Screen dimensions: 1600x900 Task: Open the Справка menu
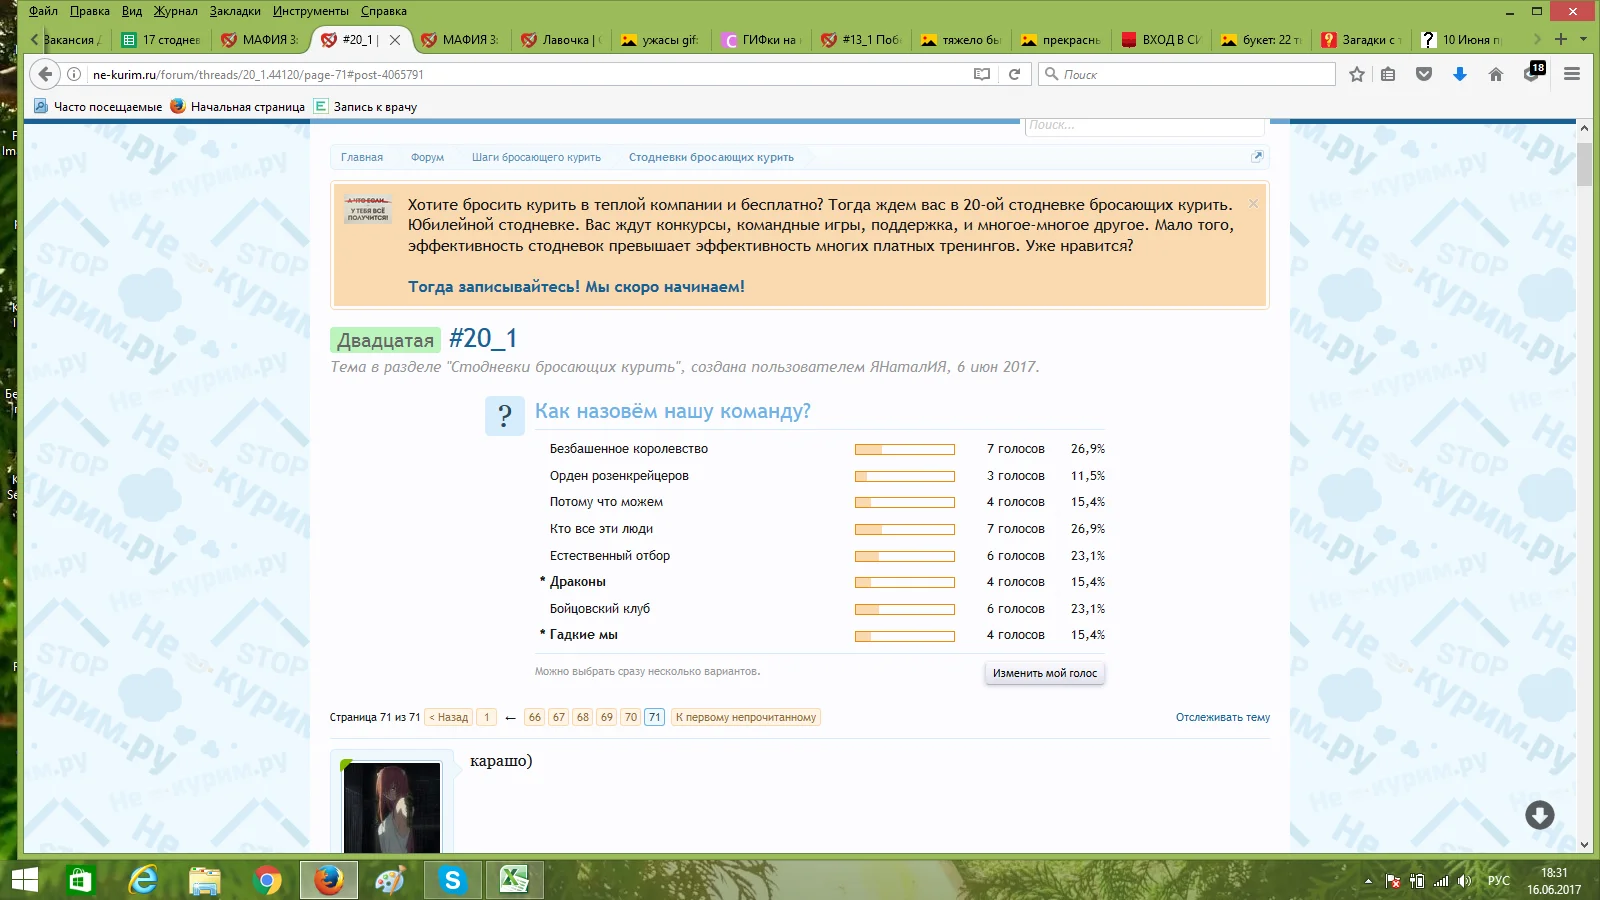[384, 11]
